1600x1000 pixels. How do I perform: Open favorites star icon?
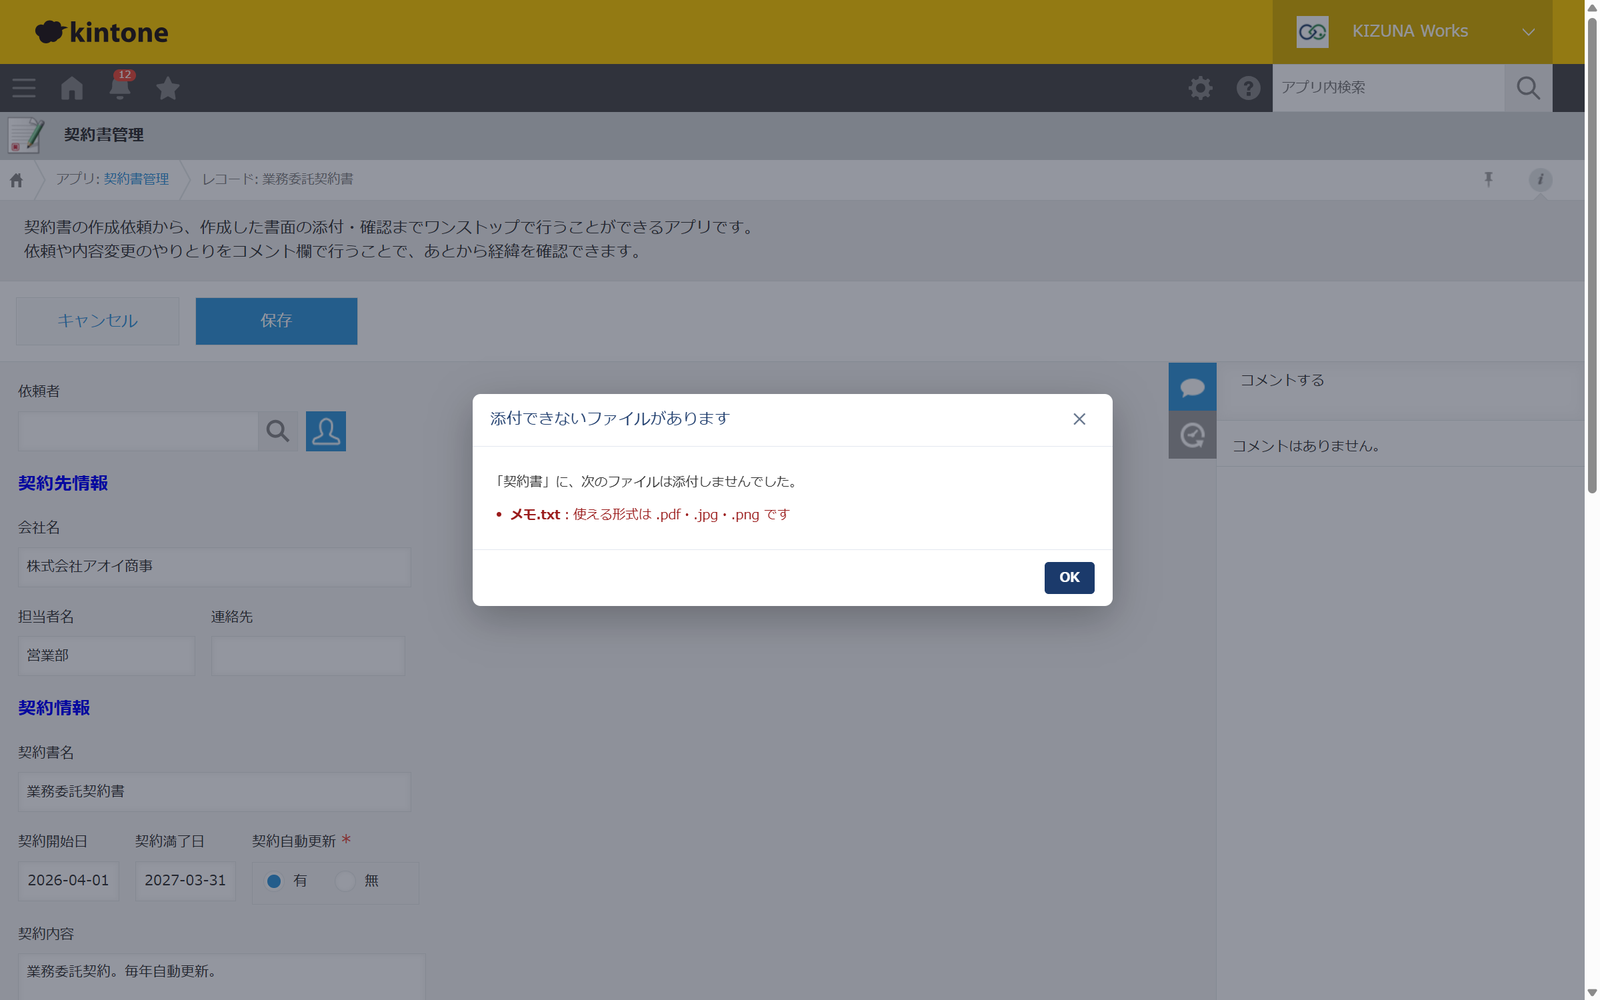tap(168, 88)
